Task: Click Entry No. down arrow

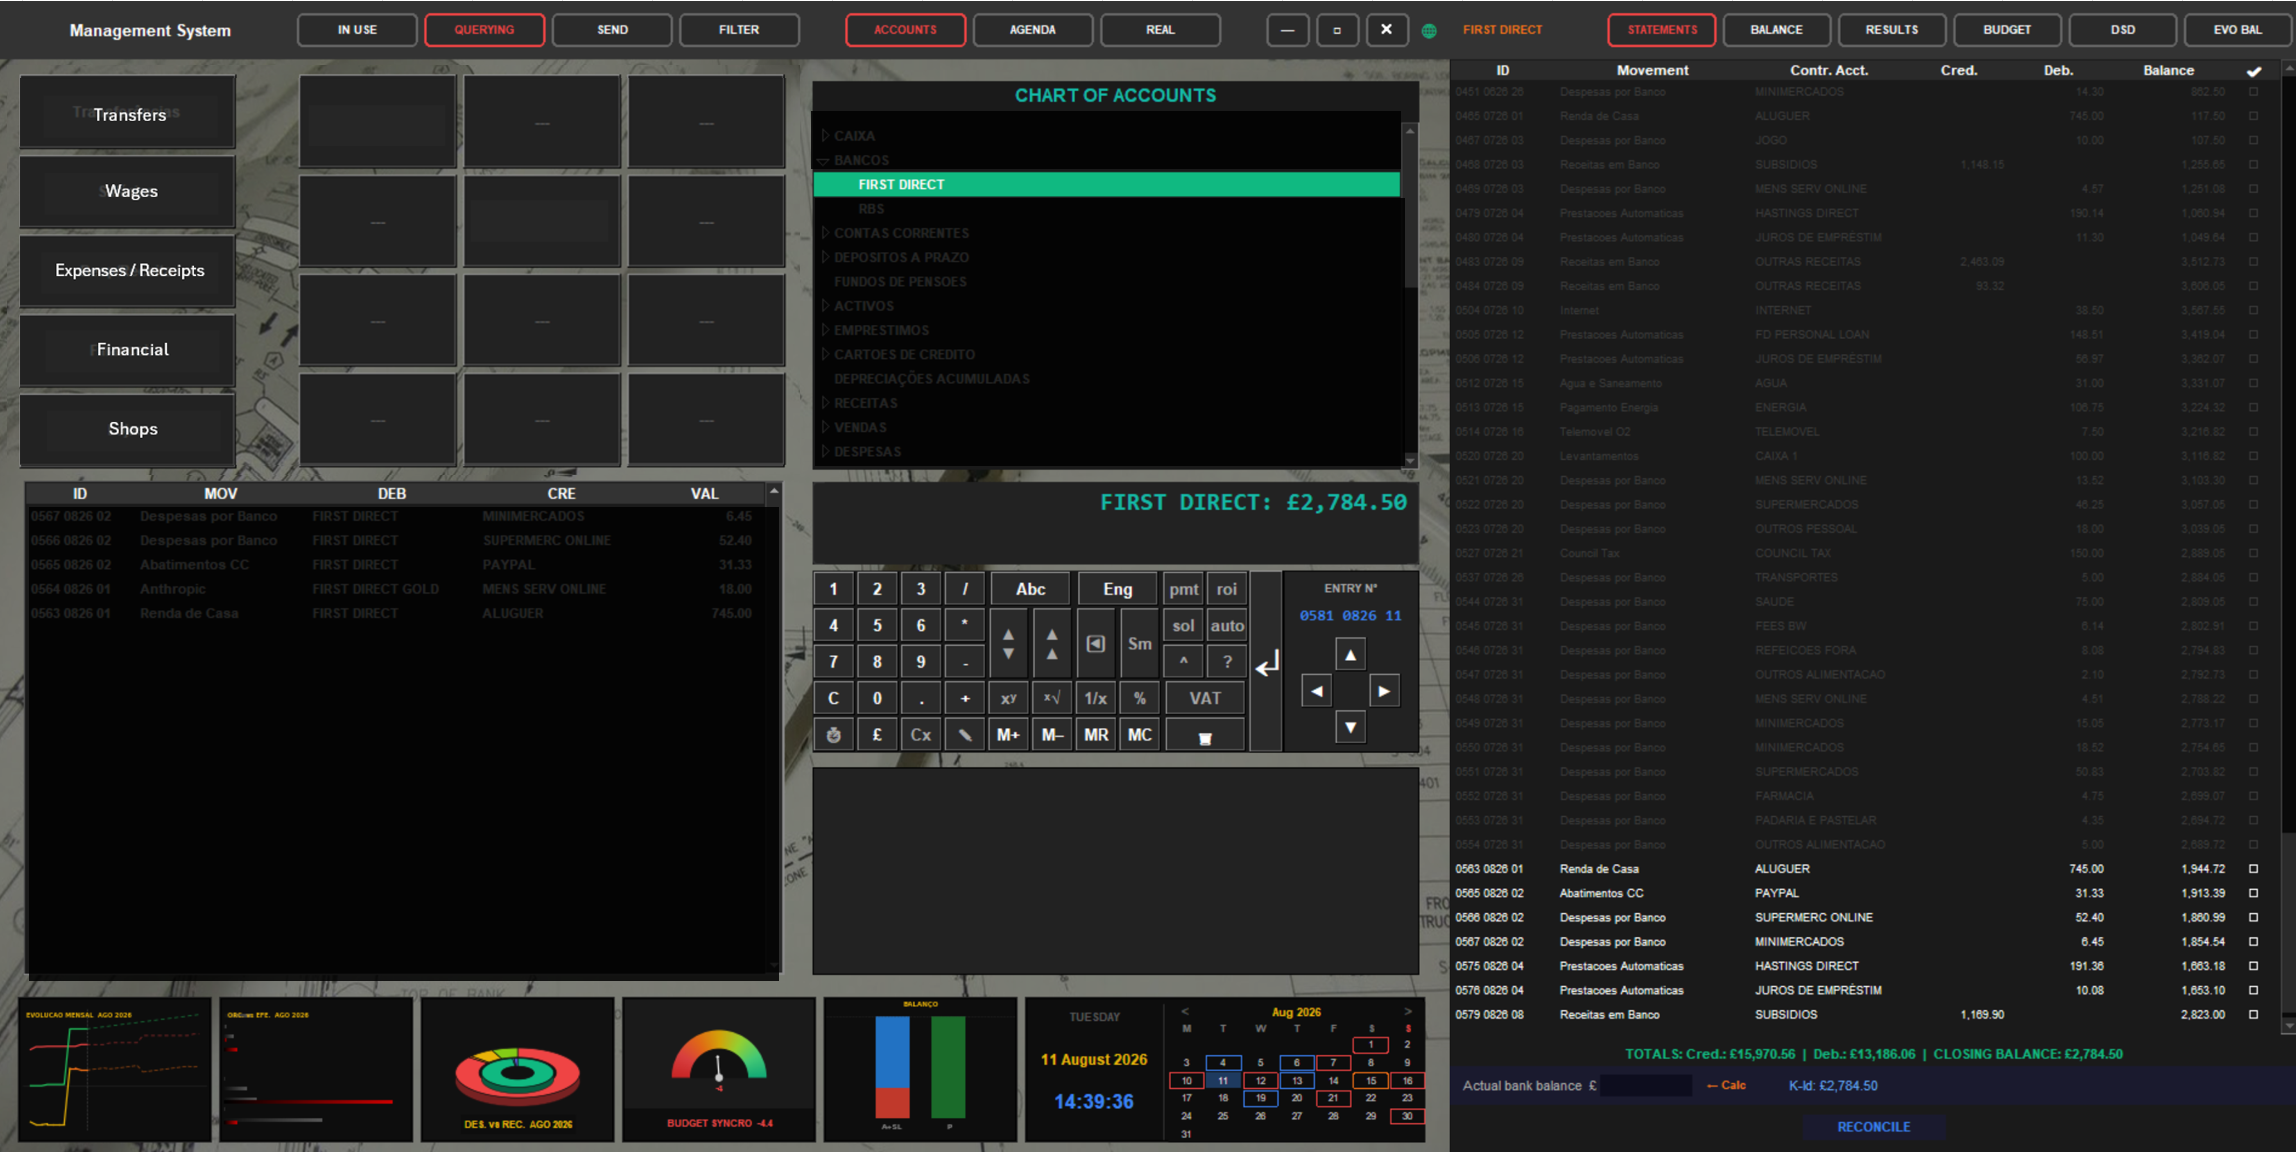Action: click(1350, 727)
